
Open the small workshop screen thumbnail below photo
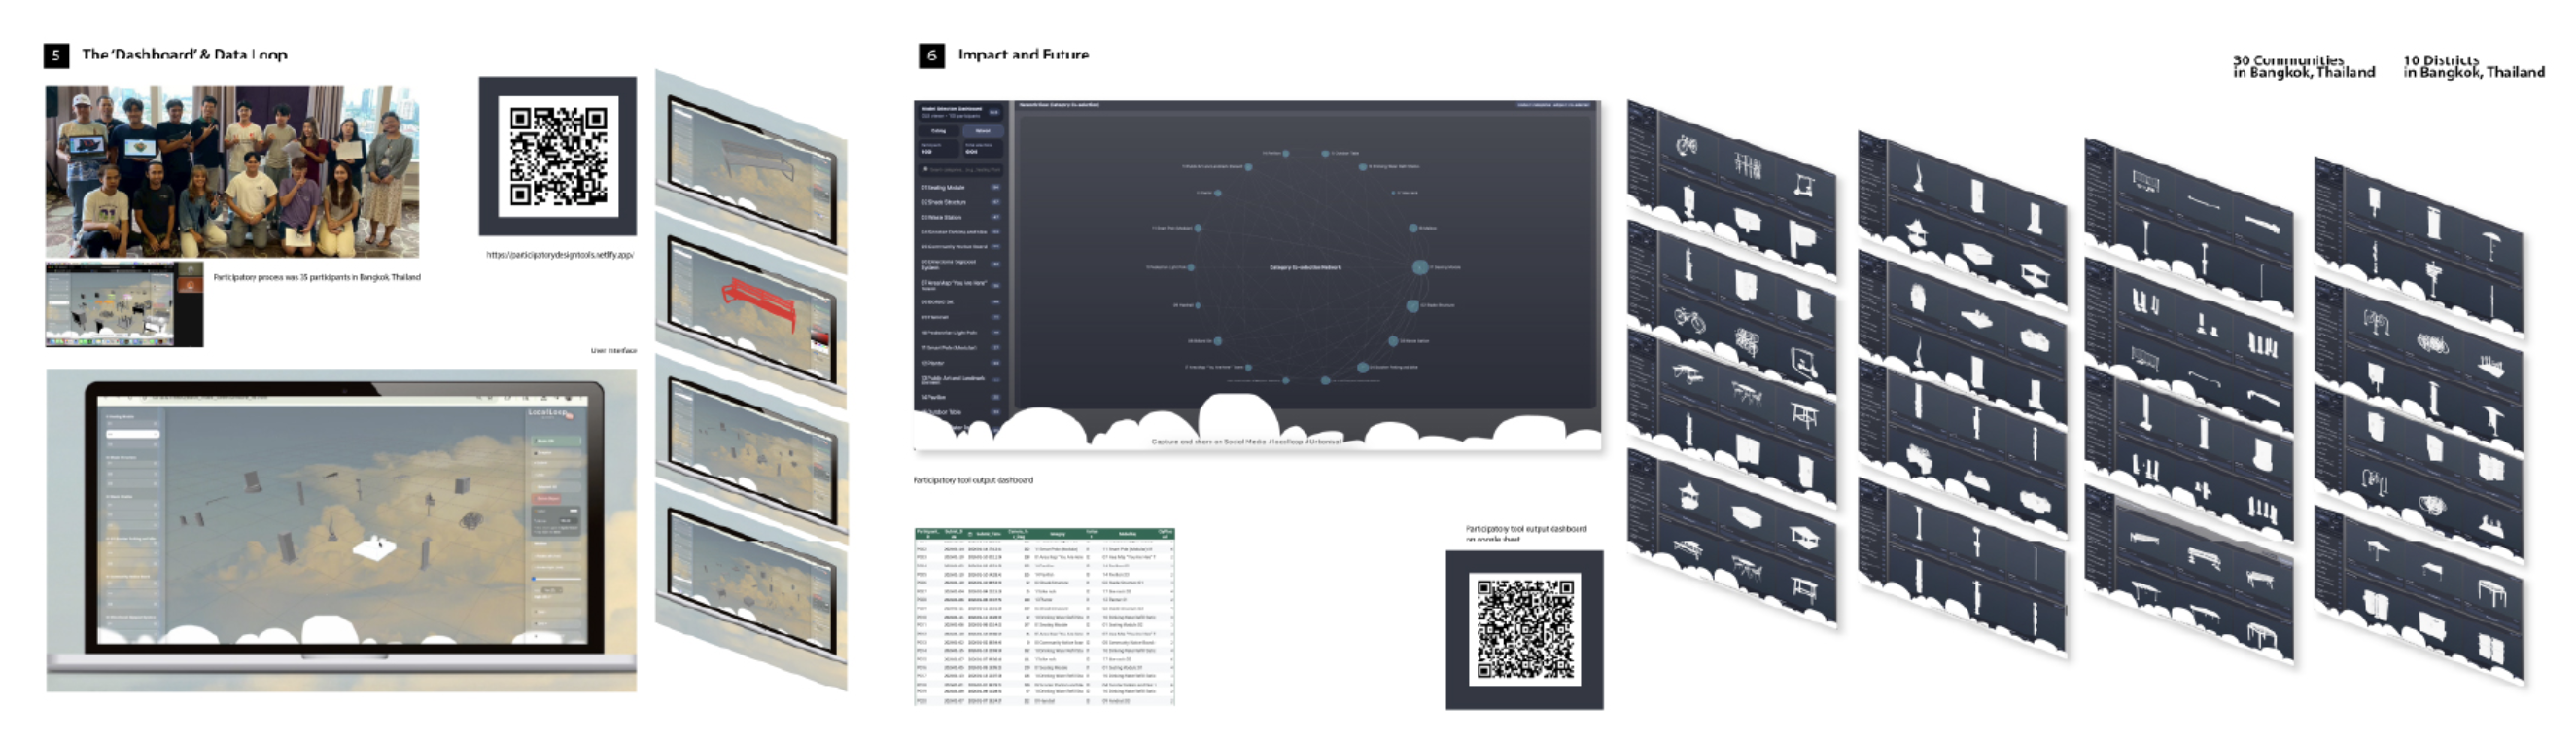tap(124, 305)
